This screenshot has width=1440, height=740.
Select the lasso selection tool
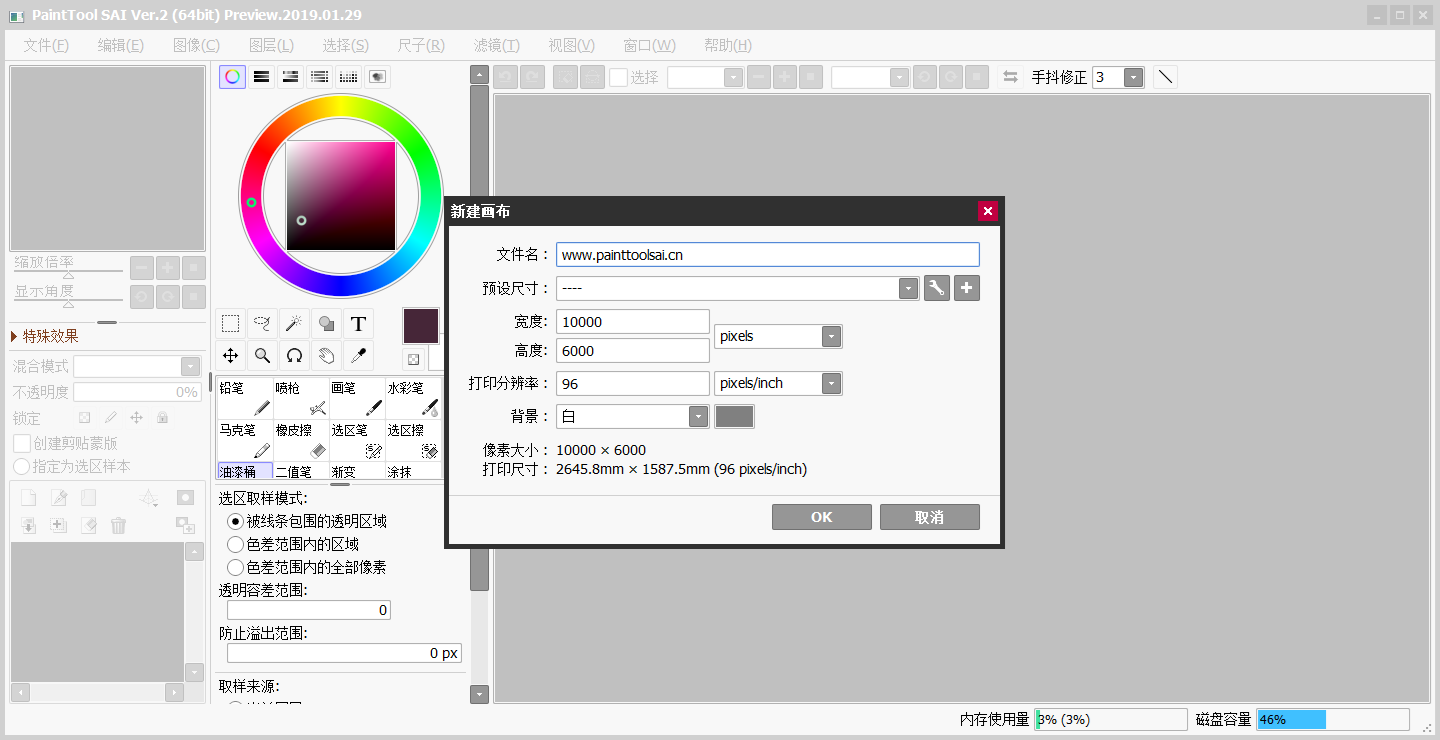click(x=262, y=324)
